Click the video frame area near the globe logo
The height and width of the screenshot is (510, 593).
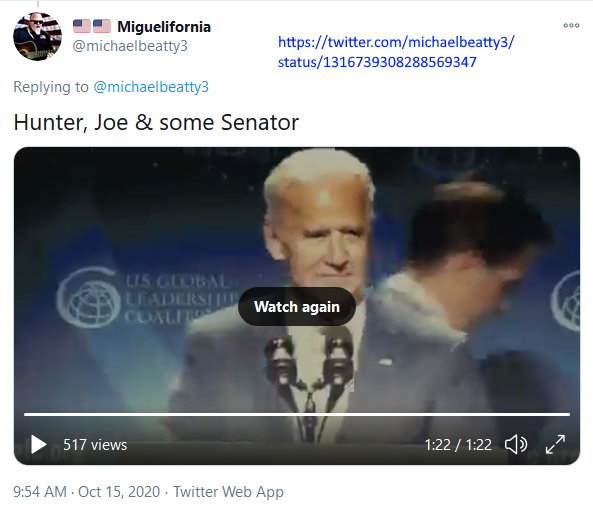coord(89,298)
